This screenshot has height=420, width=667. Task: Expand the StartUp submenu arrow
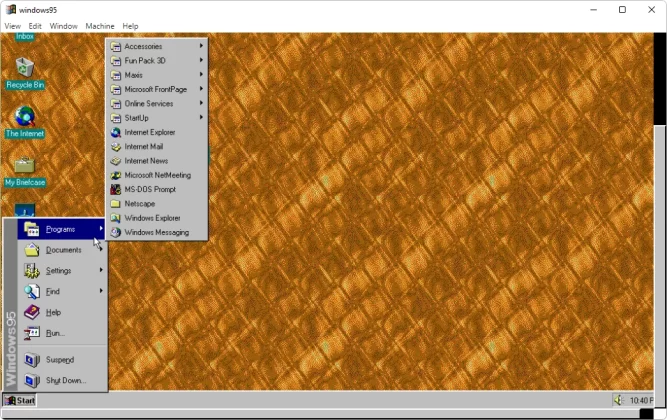tap(201, 117)
